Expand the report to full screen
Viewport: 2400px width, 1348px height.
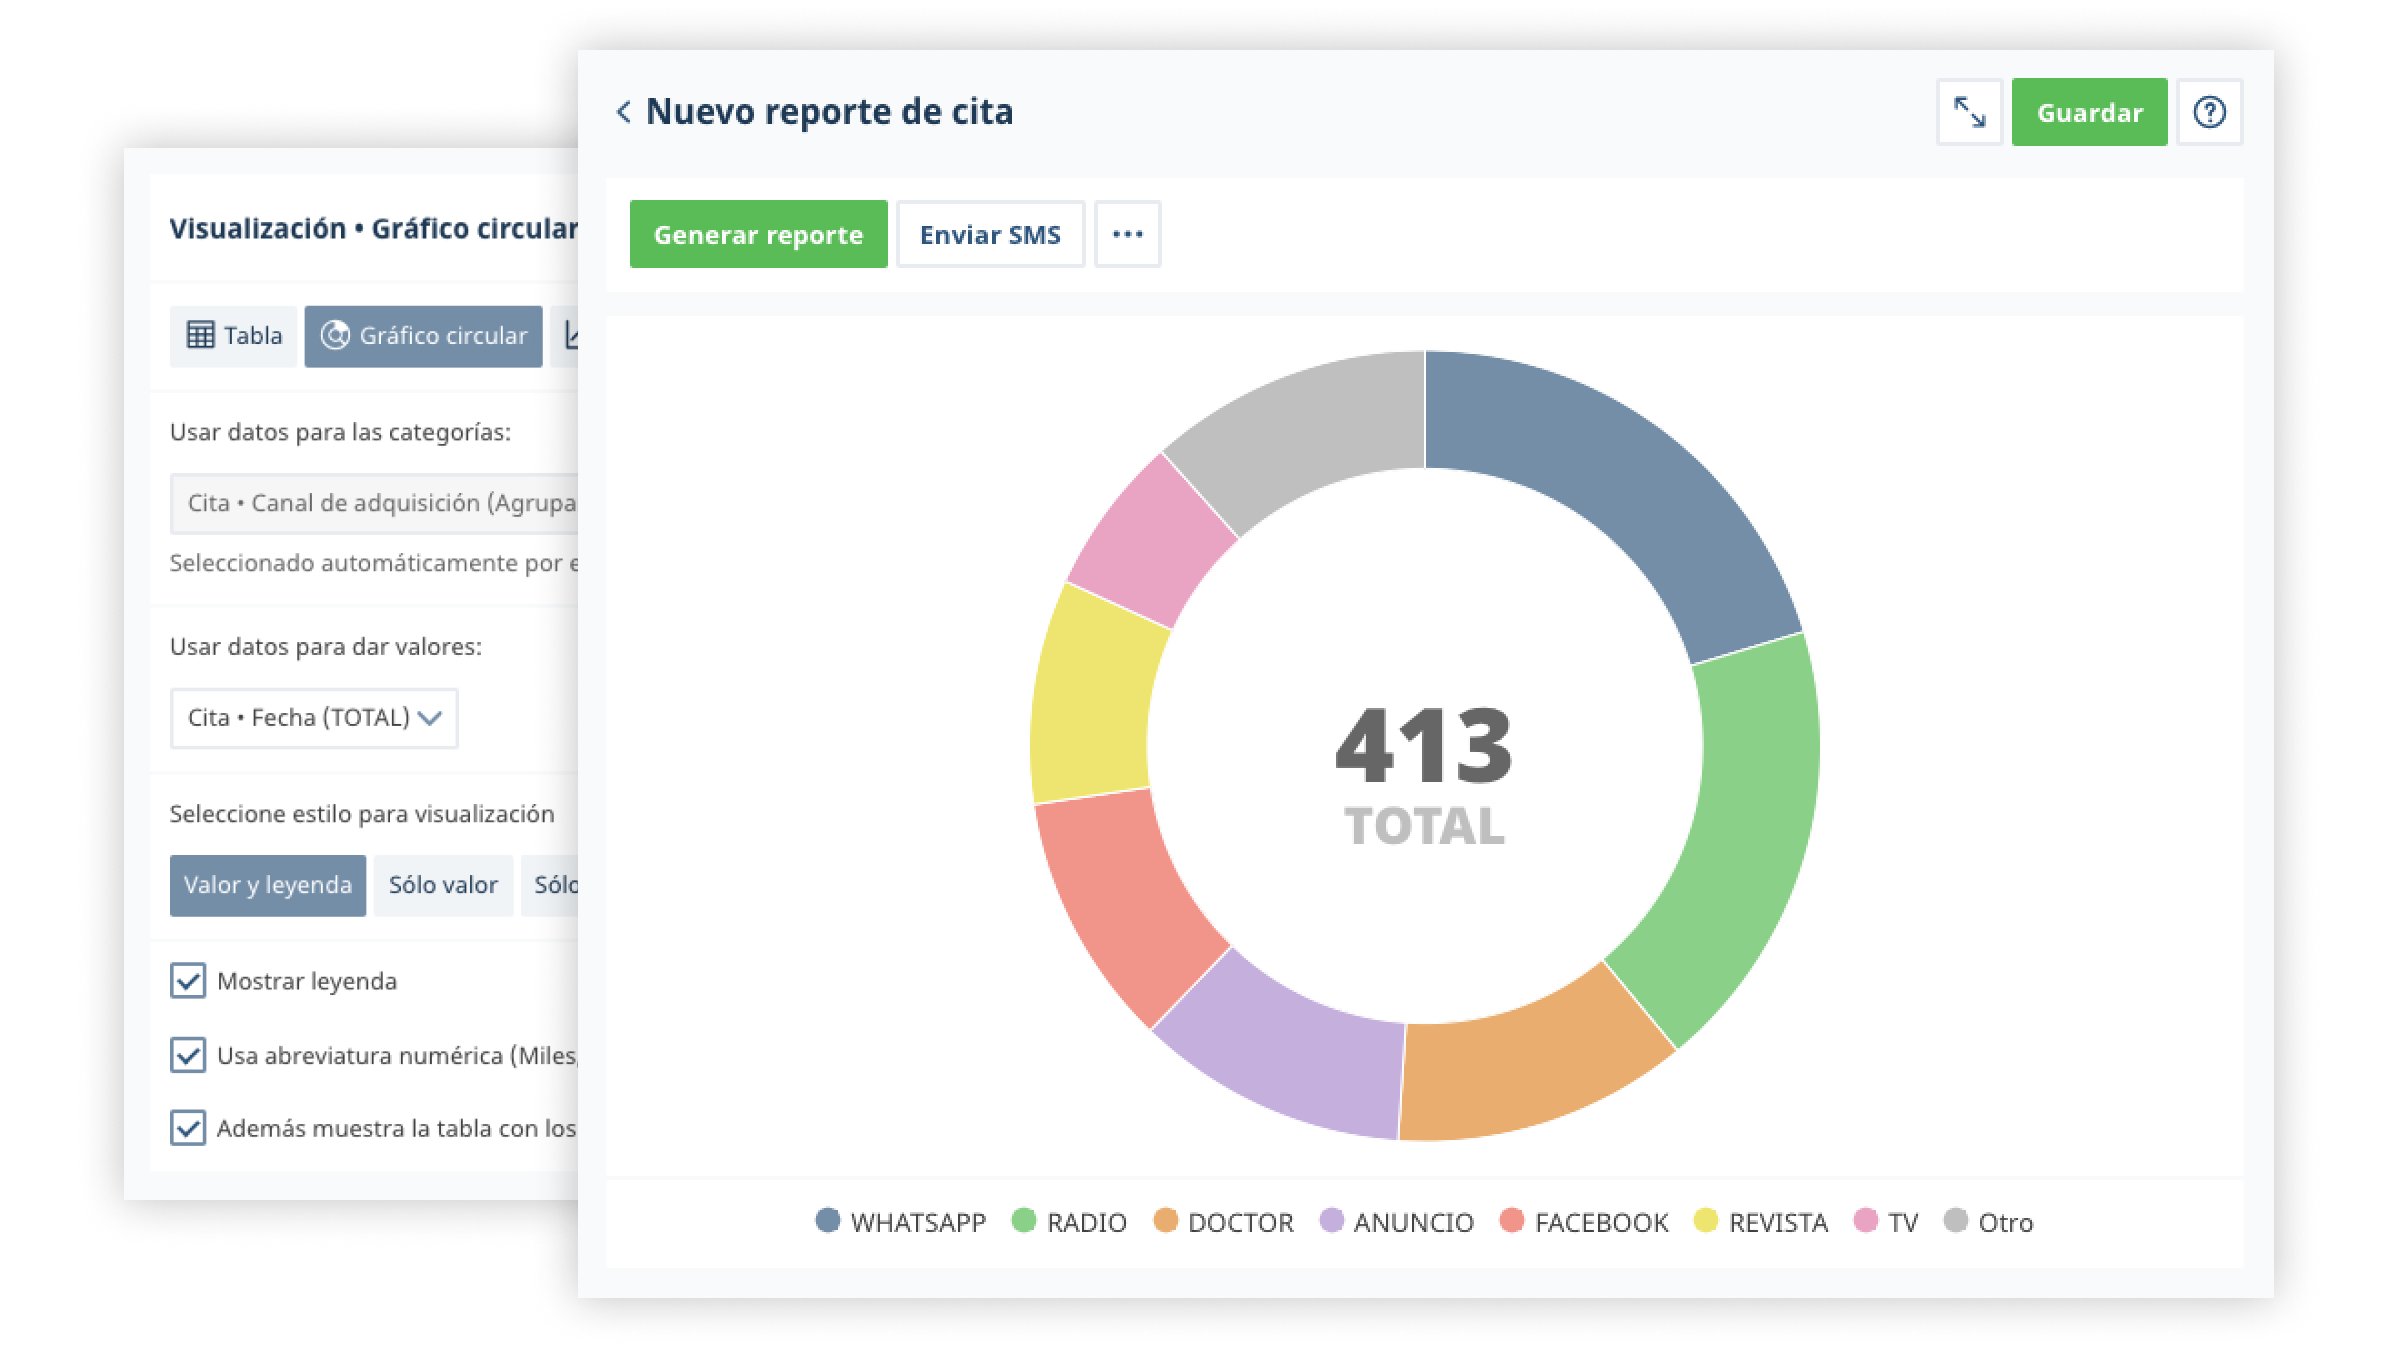[x=1969, y=112]
